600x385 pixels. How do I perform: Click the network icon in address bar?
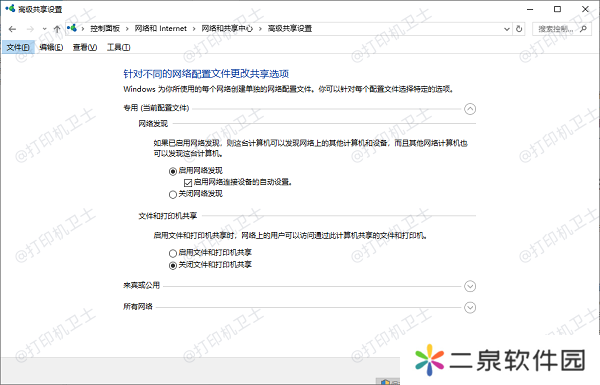tap(72, 28)
